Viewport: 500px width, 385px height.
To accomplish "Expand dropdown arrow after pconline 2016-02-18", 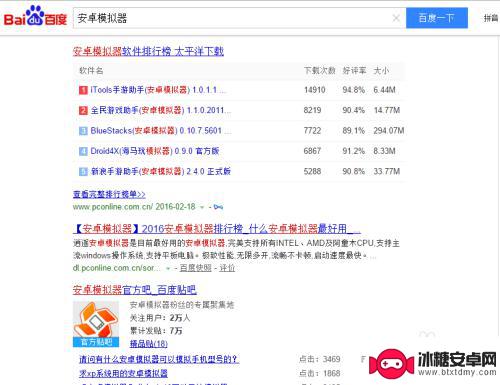I will [x=202, y=207].
